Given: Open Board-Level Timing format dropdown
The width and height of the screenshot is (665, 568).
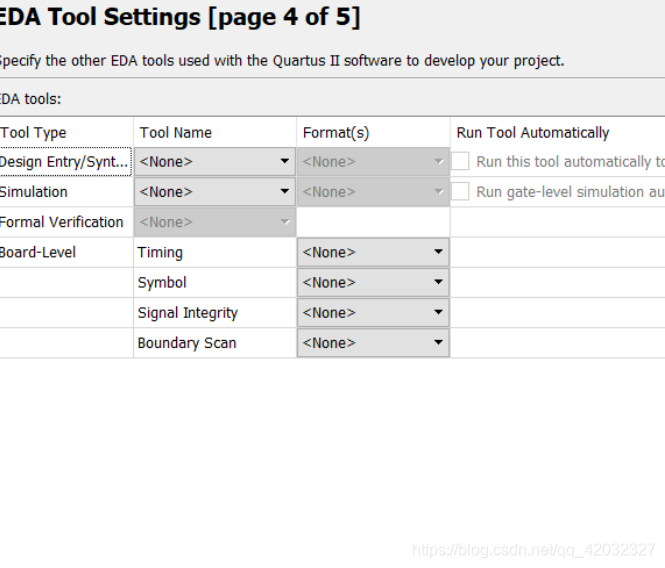Looking at the screenshot, I should tap(373, 252).
